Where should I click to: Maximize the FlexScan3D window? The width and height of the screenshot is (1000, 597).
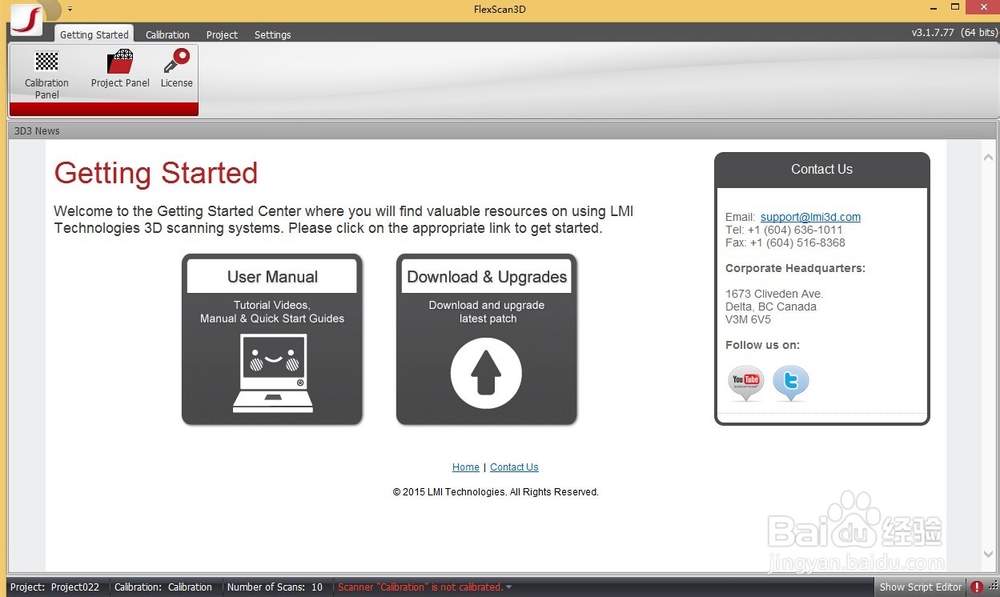click(x=955, y=7)
